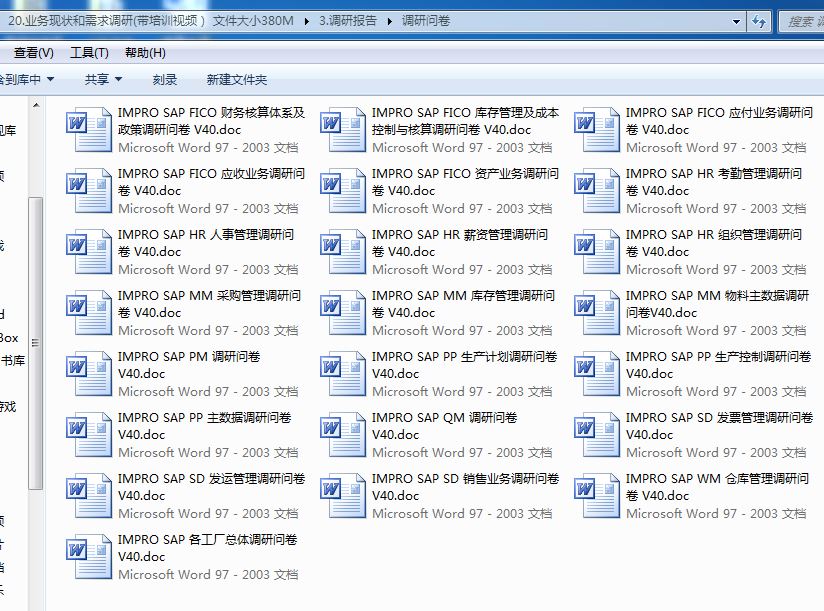Select file name IMPRO SAP FICO 财务核算体系及政策调研问卷
The image size is (824, 611).
(211, 121)
